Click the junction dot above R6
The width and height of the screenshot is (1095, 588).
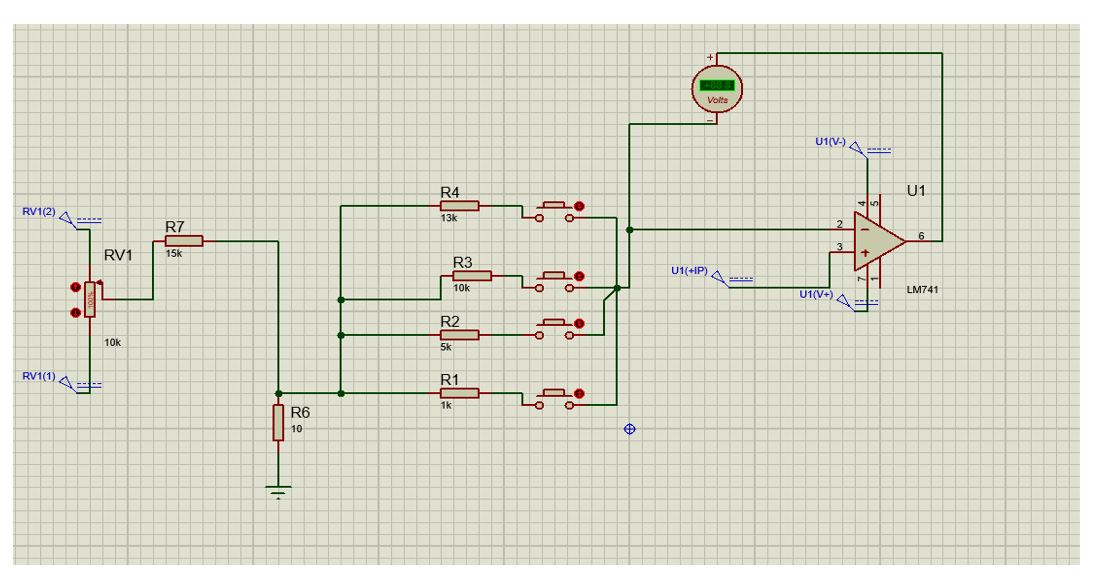pos(279,394)
